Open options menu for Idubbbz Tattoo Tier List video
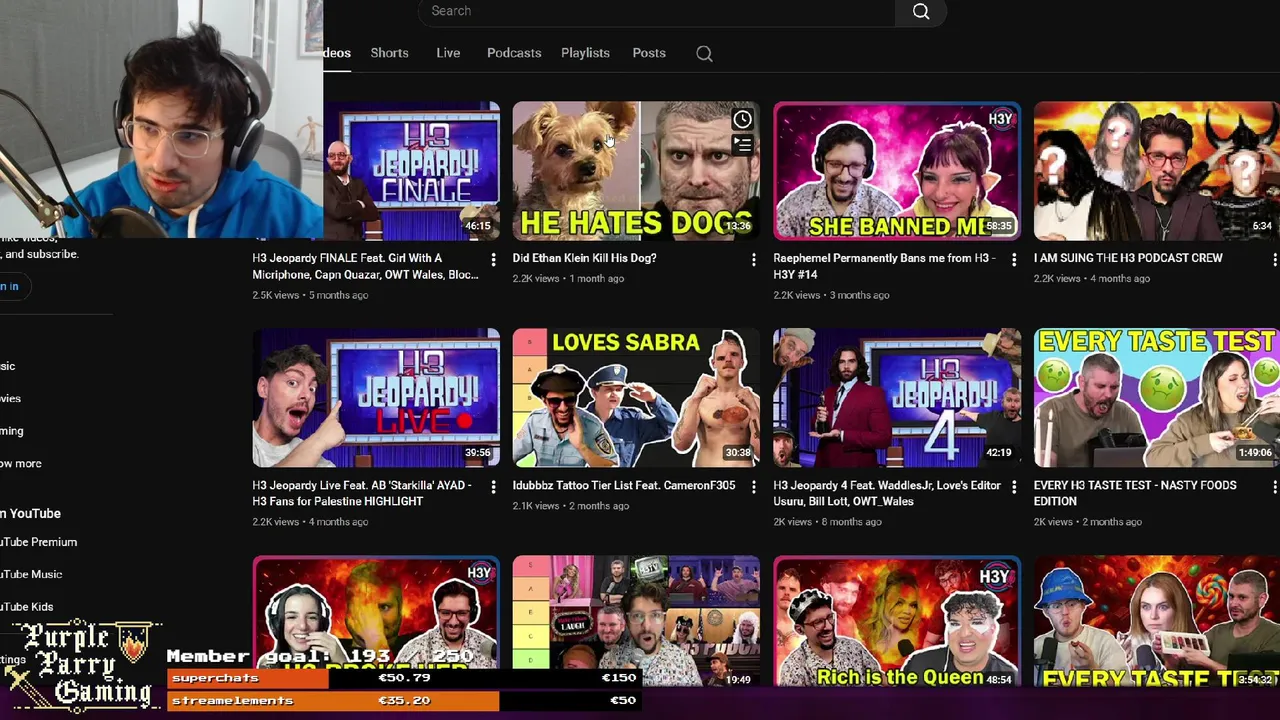1280x720 pixels. 753,487
